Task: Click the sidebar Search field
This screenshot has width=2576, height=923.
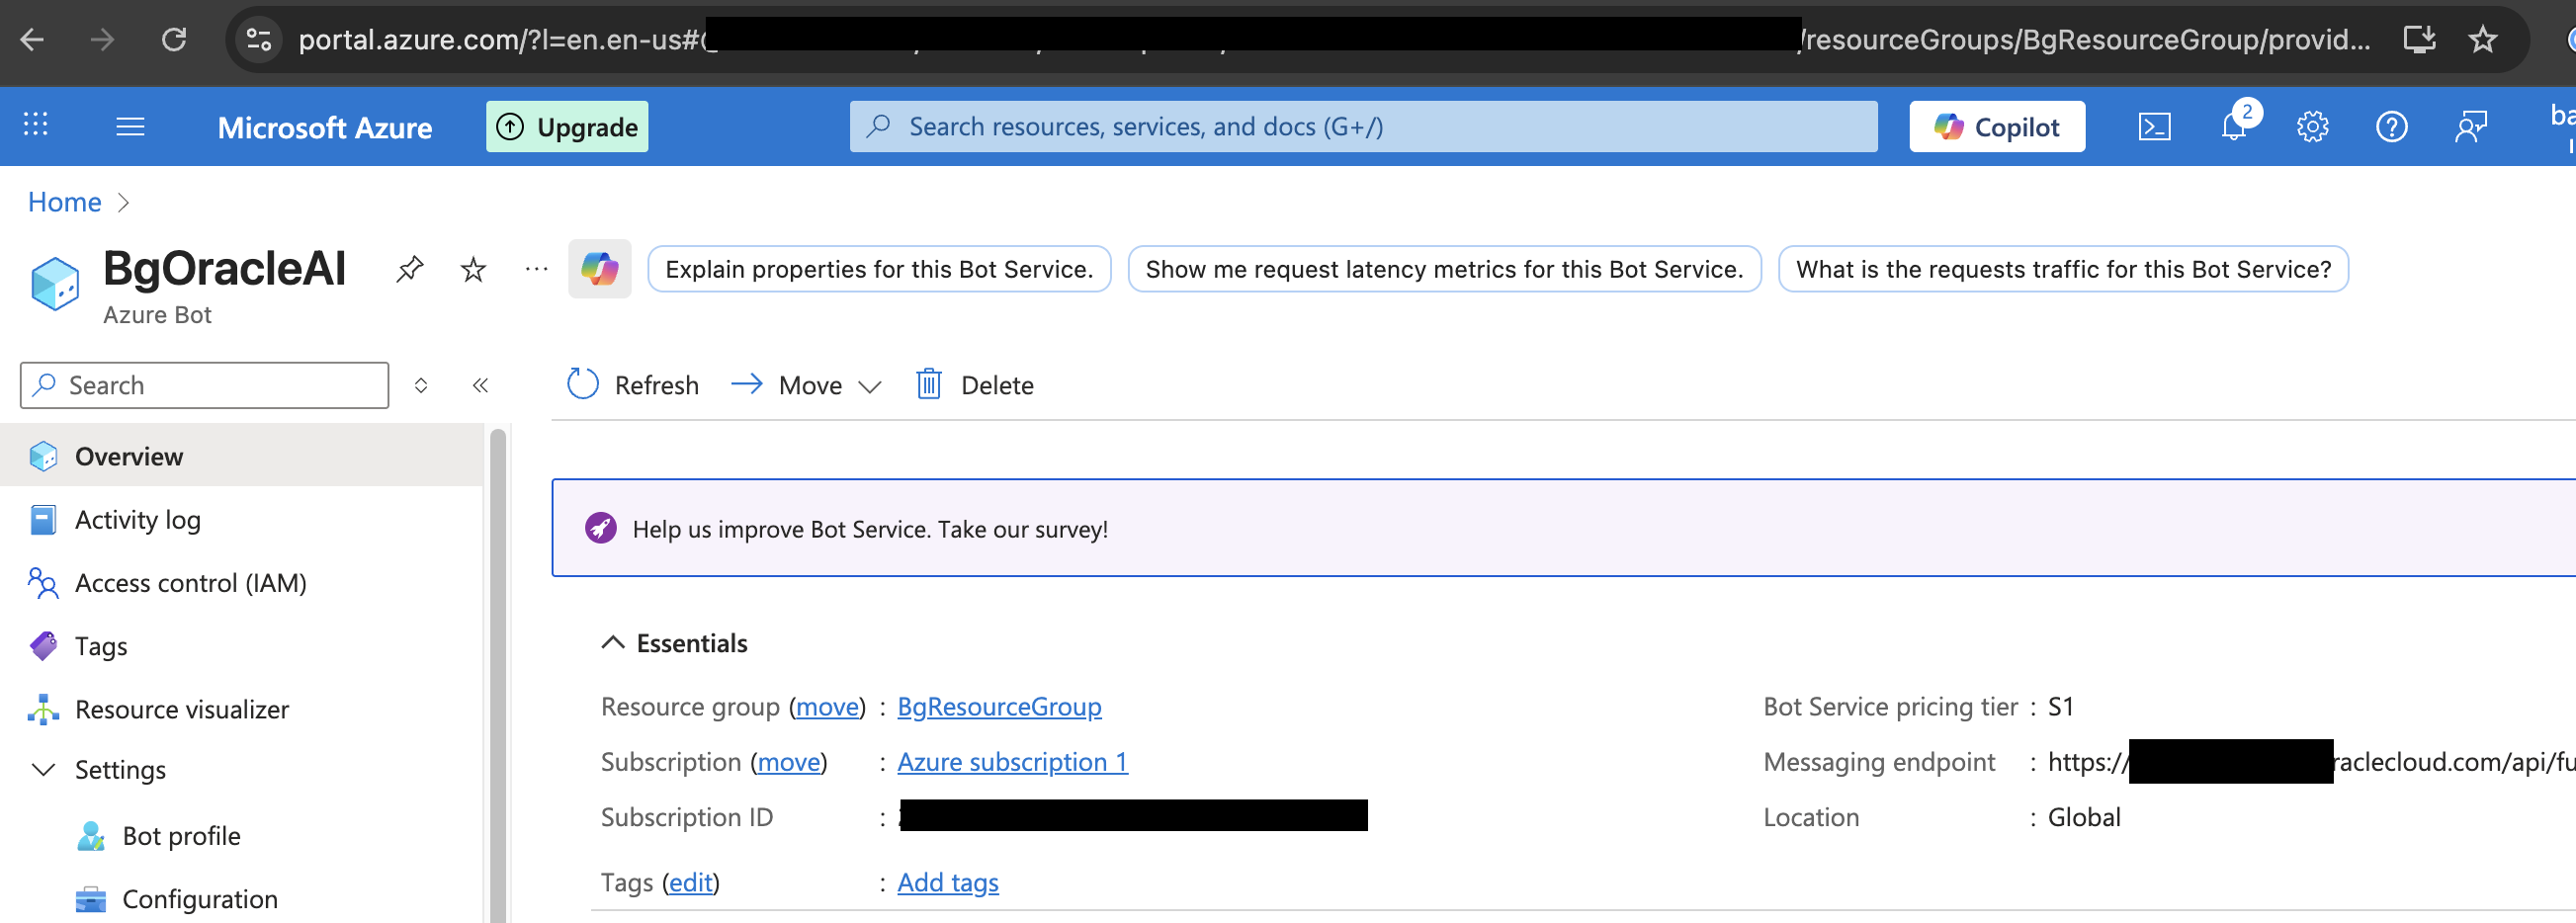Action: [204, 385]
